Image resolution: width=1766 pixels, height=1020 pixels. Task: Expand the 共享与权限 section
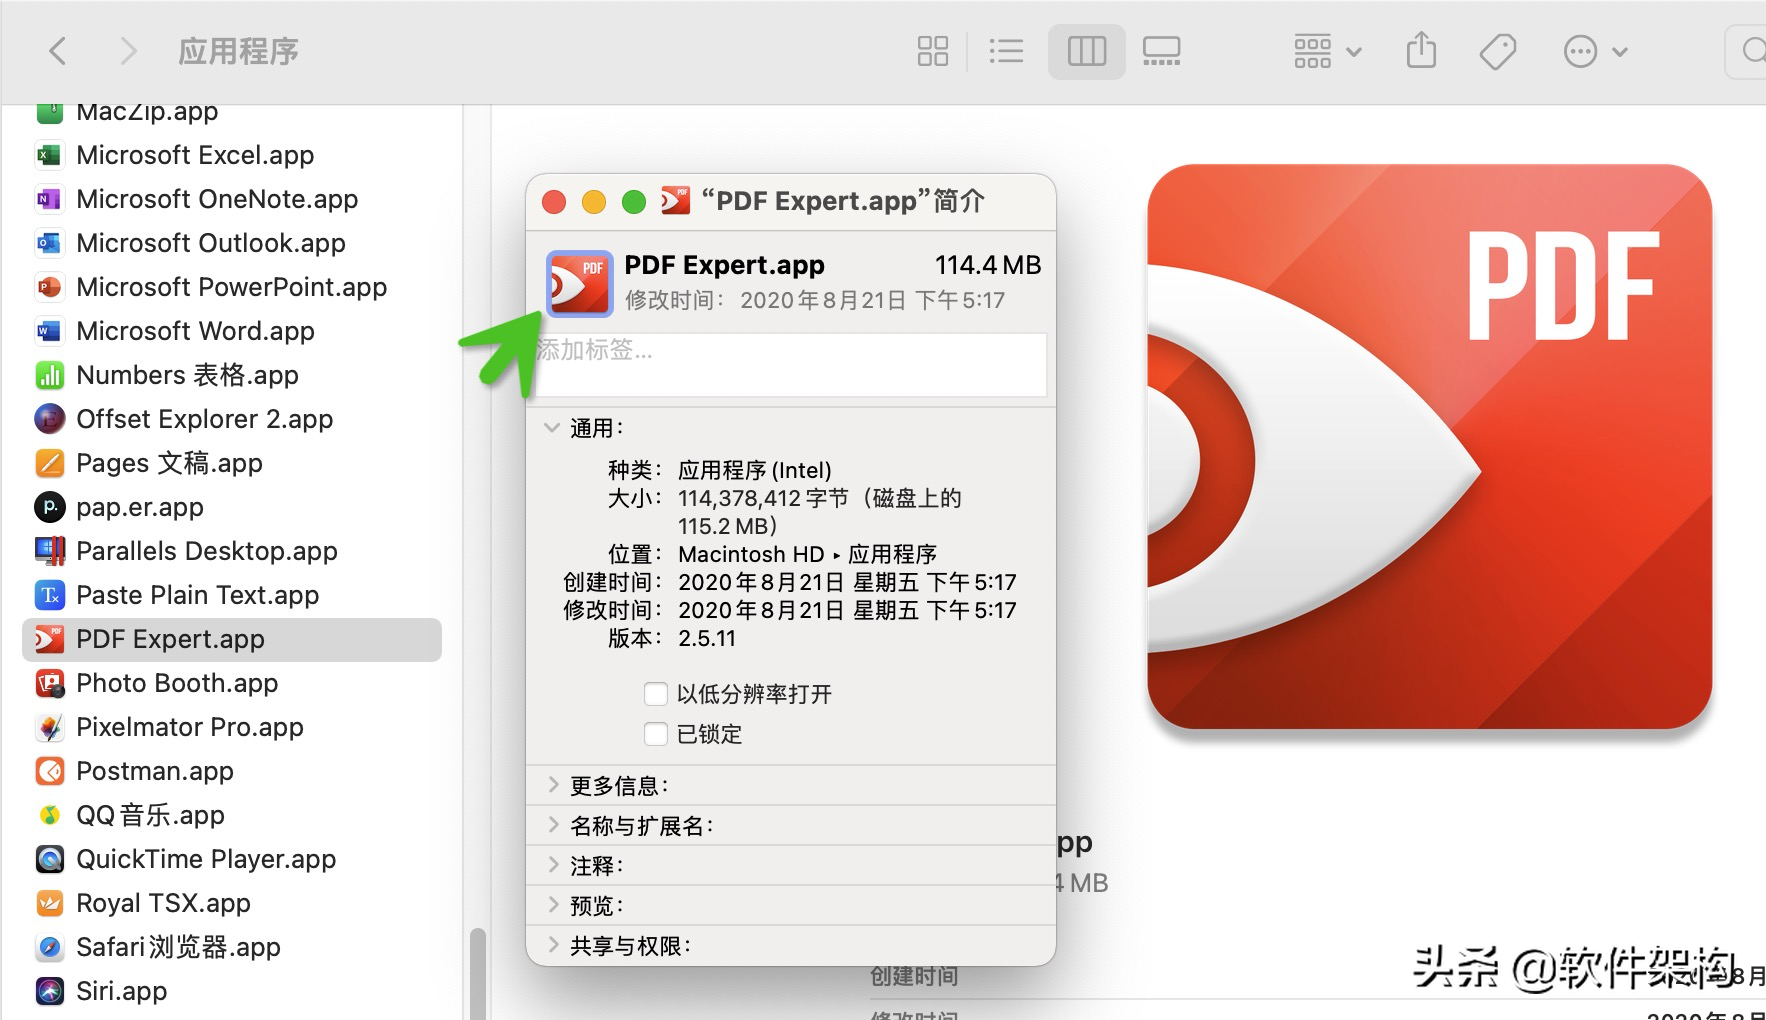pyautogui.click(x=552, y=945)
